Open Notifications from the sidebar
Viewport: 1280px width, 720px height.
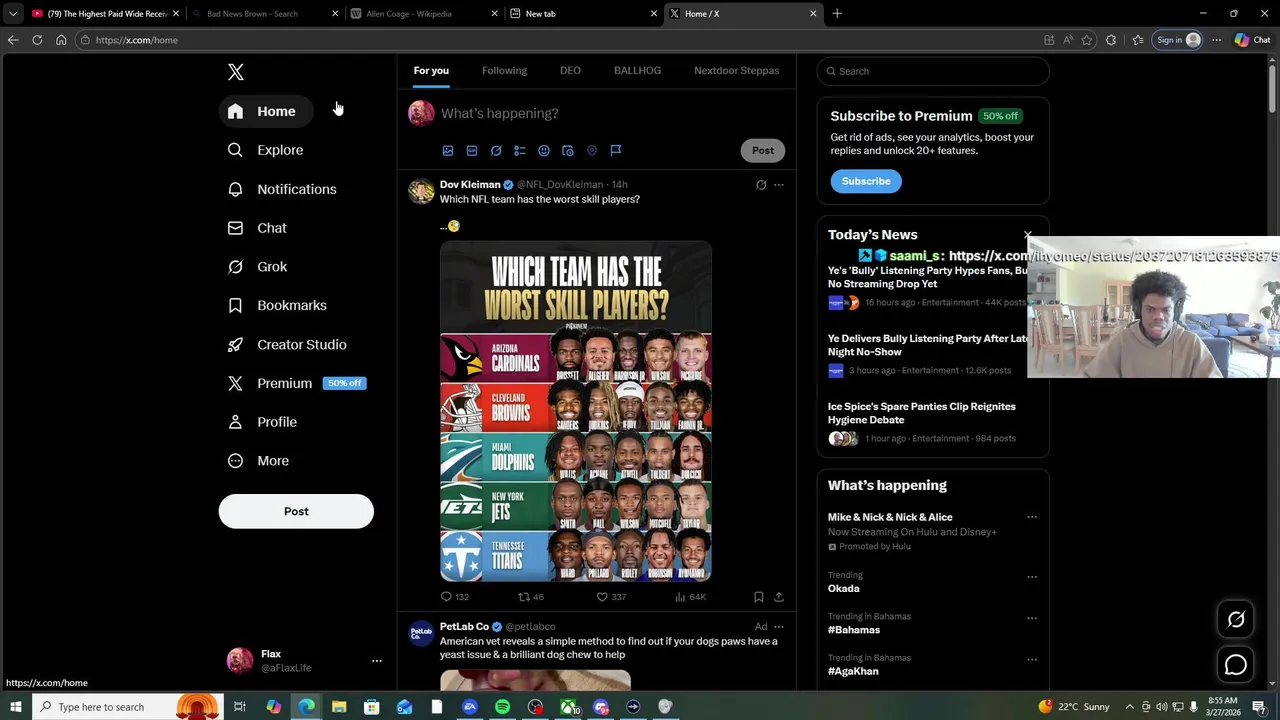pos(282,189)
